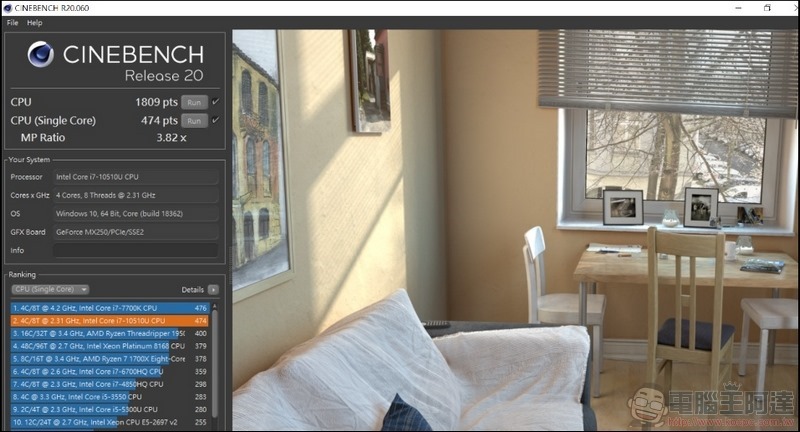
Task: Select ranking row AMD Ryzen Threadripper
Action: pos(110,334)
